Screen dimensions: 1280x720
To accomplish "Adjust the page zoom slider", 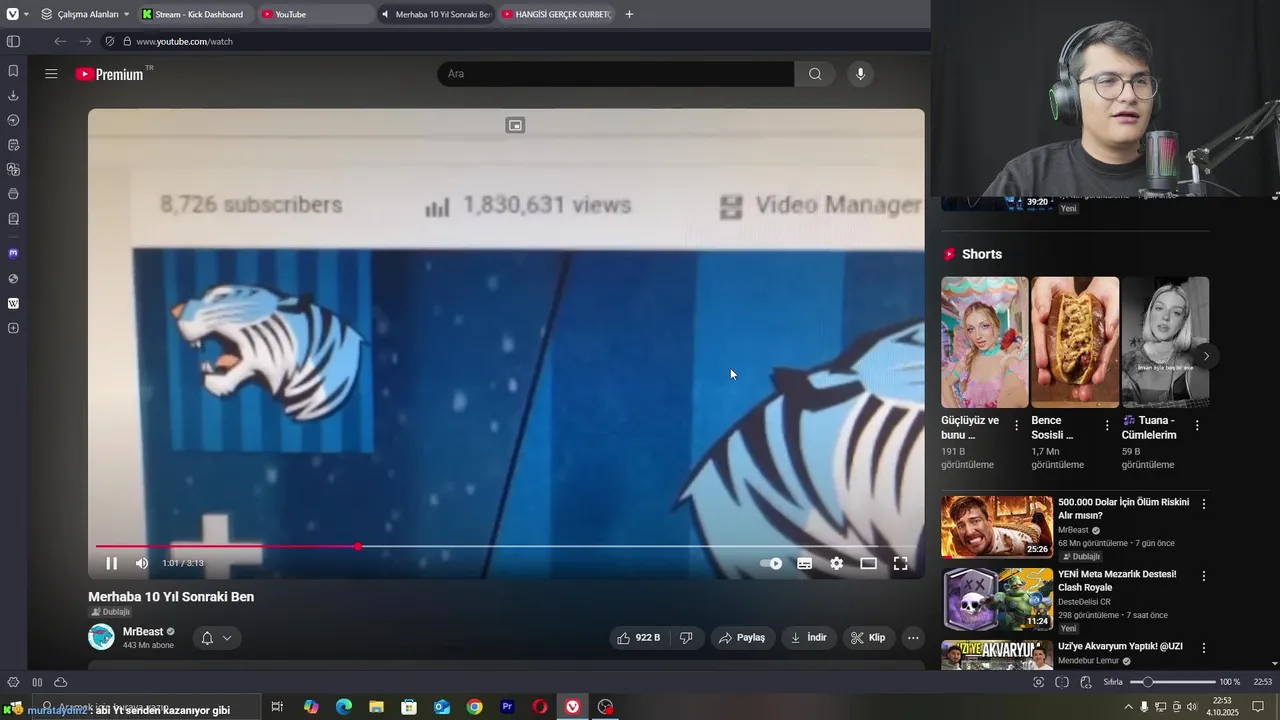I will tap(1172, 682).
